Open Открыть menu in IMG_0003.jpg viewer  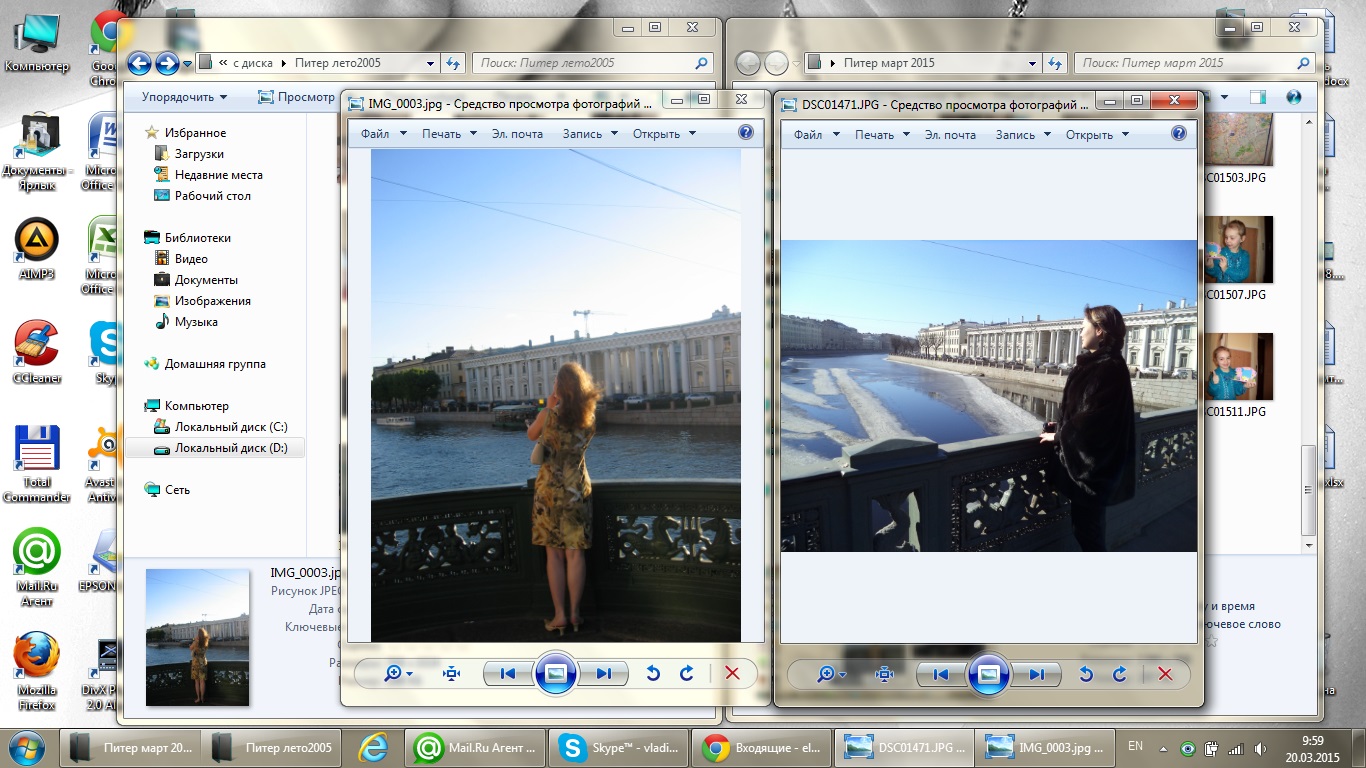click(x=664, y=133)
